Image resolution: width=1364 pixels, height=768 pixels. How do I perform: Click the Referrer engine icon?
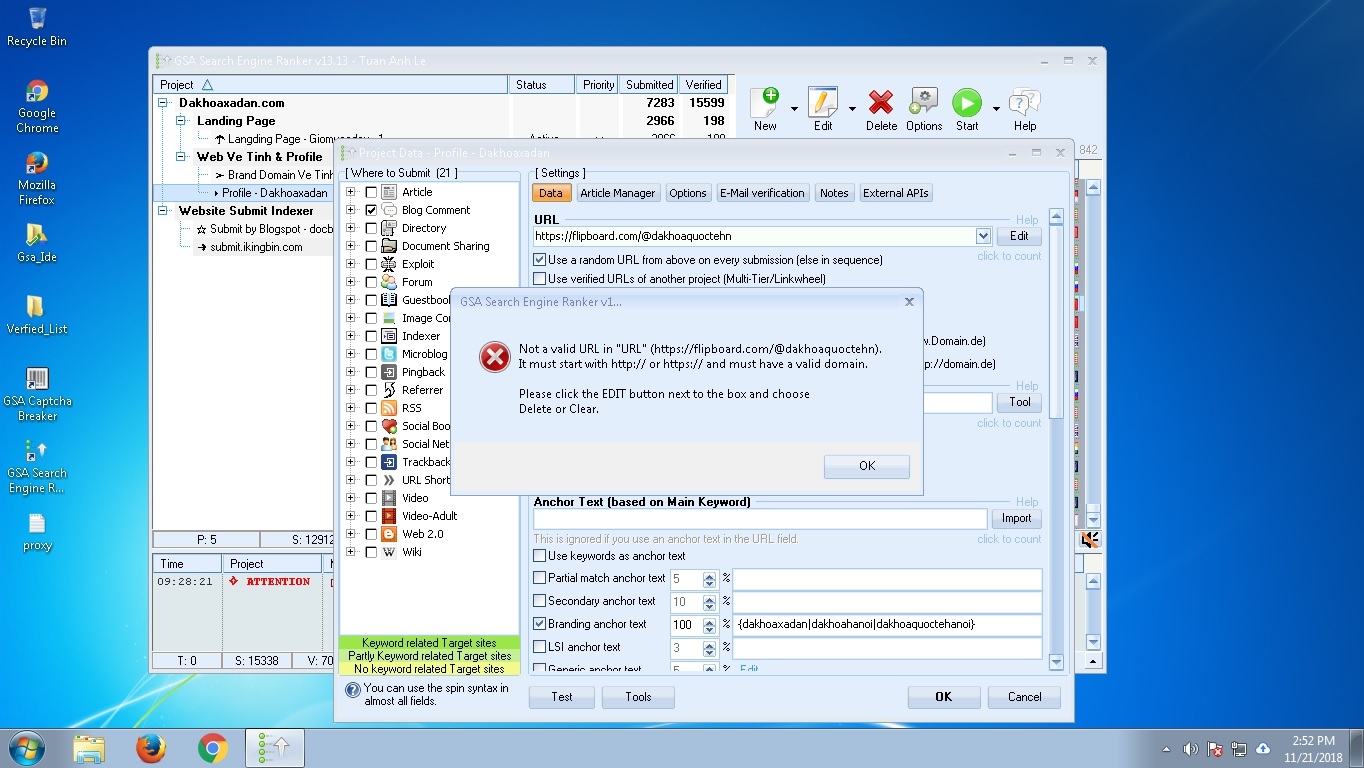click(389, 390)
